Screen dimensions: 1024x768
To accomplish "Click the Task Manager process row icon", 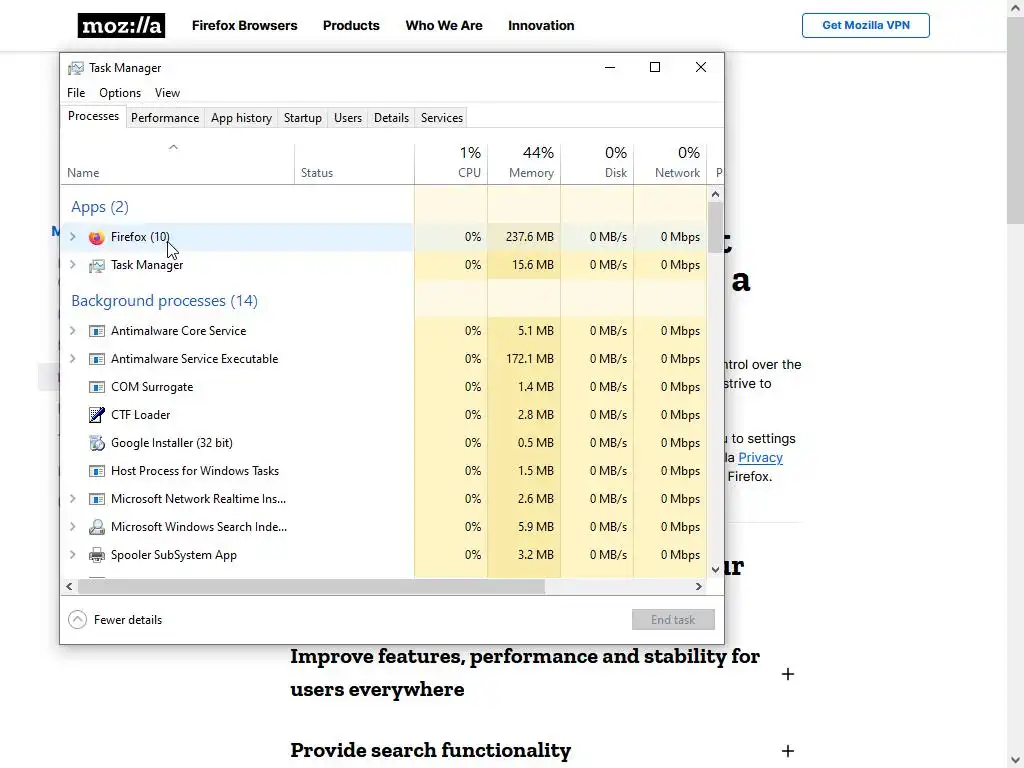I will 97,265.
